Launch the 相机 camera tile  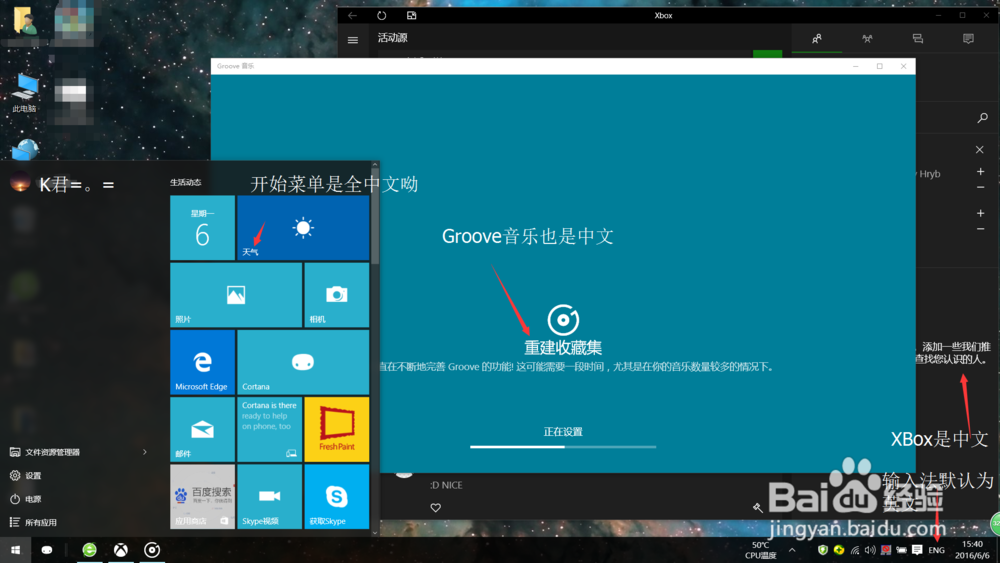[337, 295]
